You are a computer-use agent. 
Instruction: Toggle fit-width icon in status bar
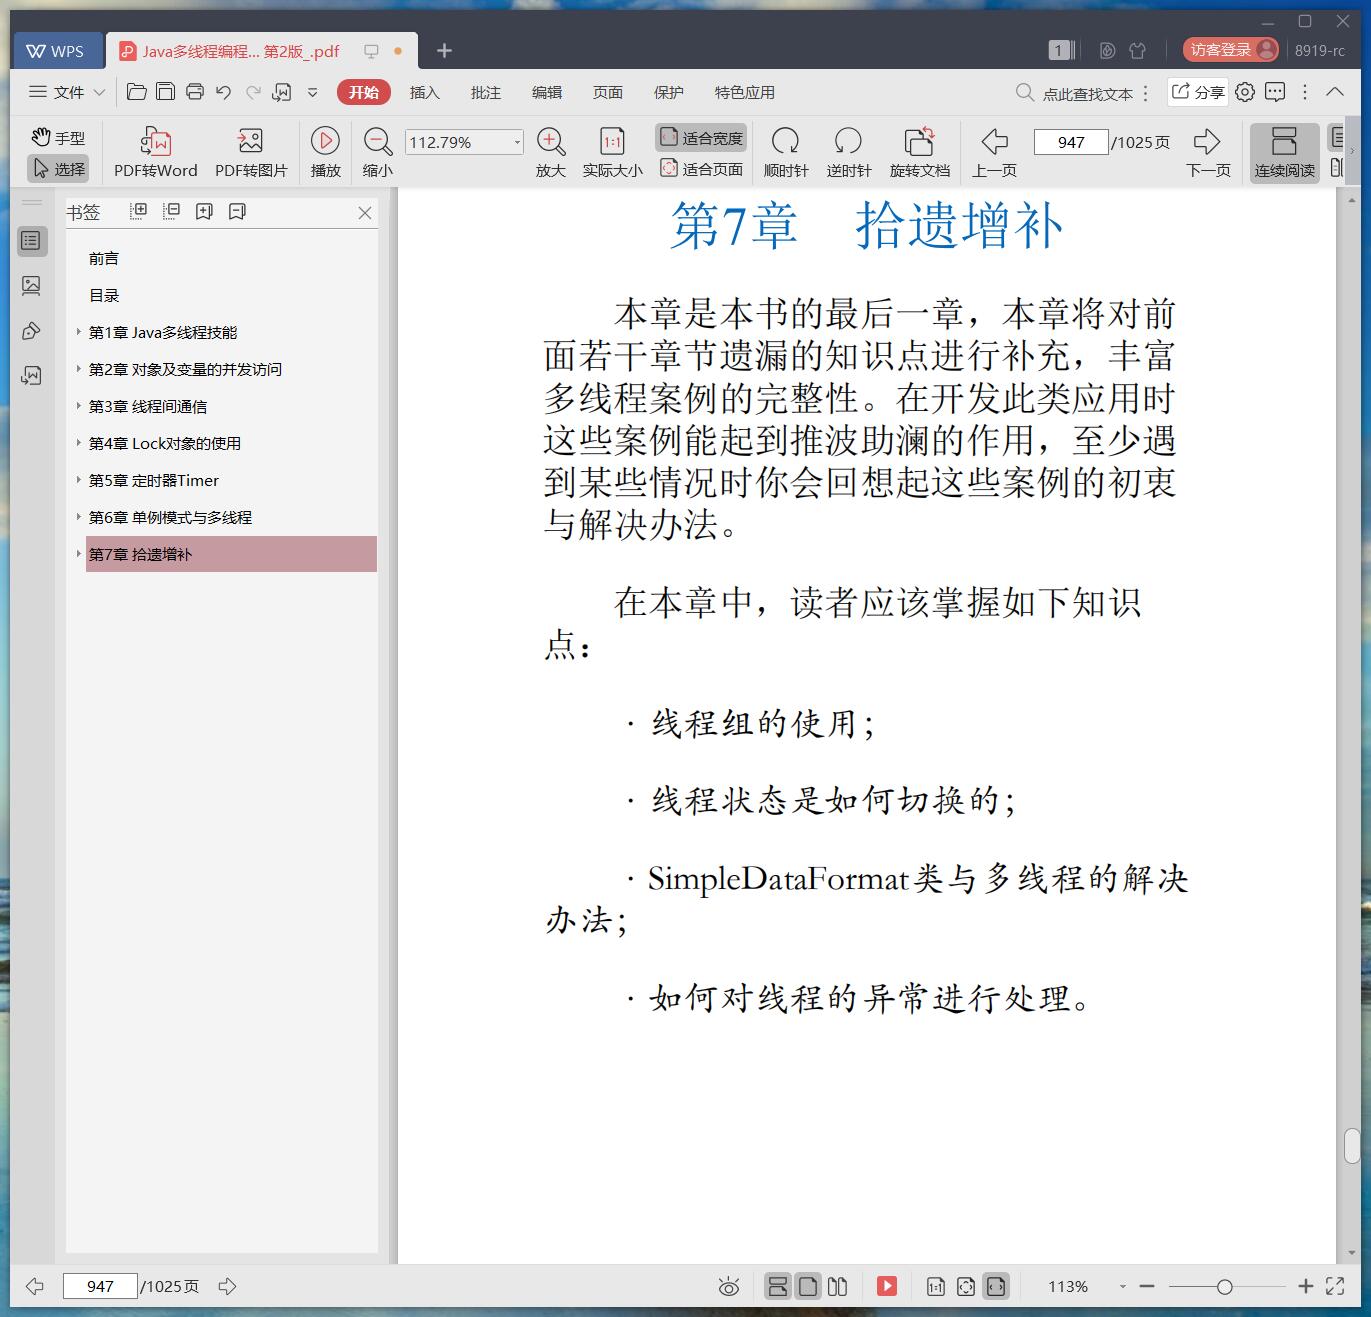[996, 1287]
